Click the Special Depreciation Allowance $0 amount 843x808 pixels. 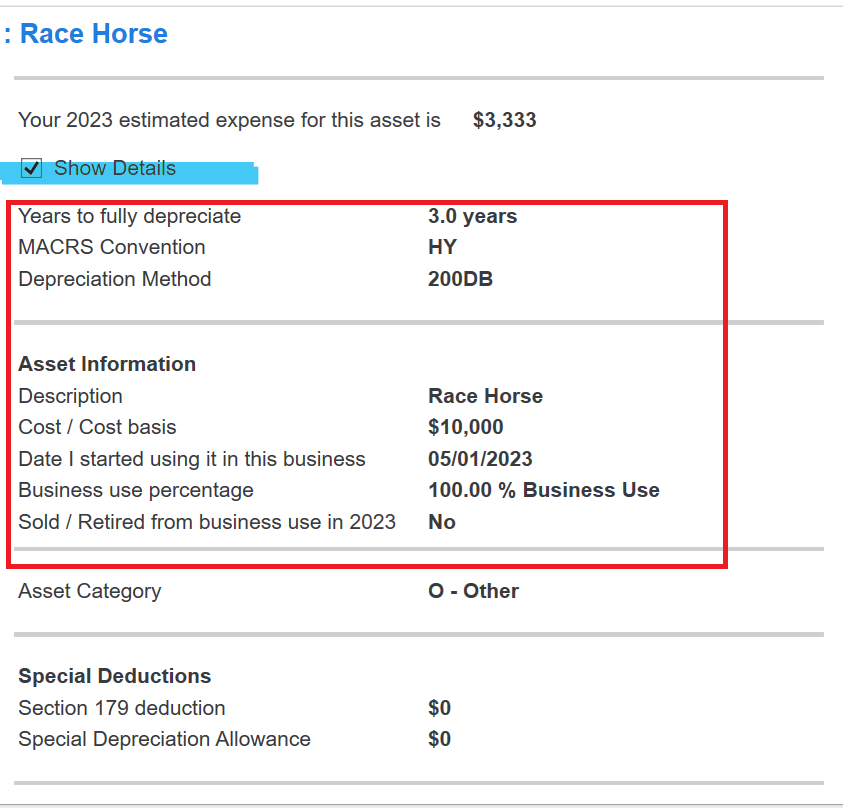(439, 739)
